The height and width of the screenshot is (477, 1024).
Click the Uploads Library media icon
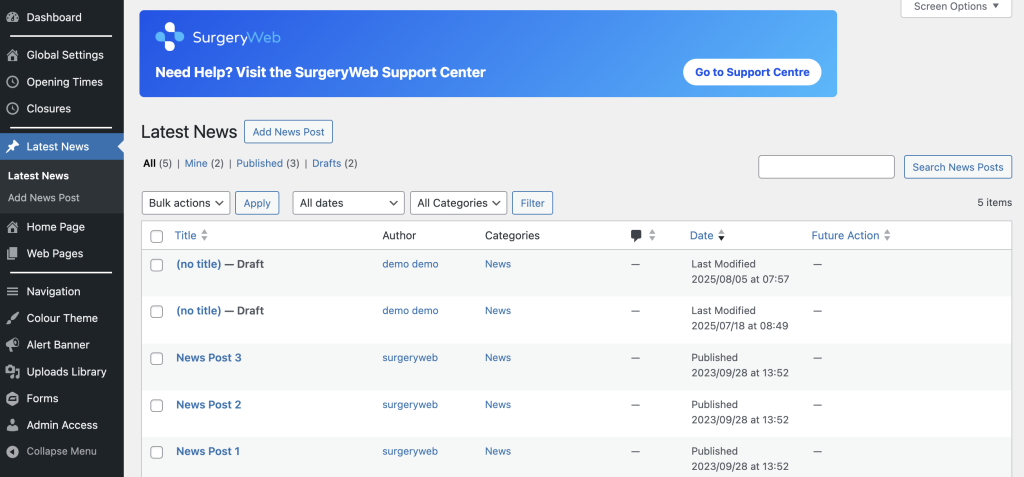(x=12, y=372)
